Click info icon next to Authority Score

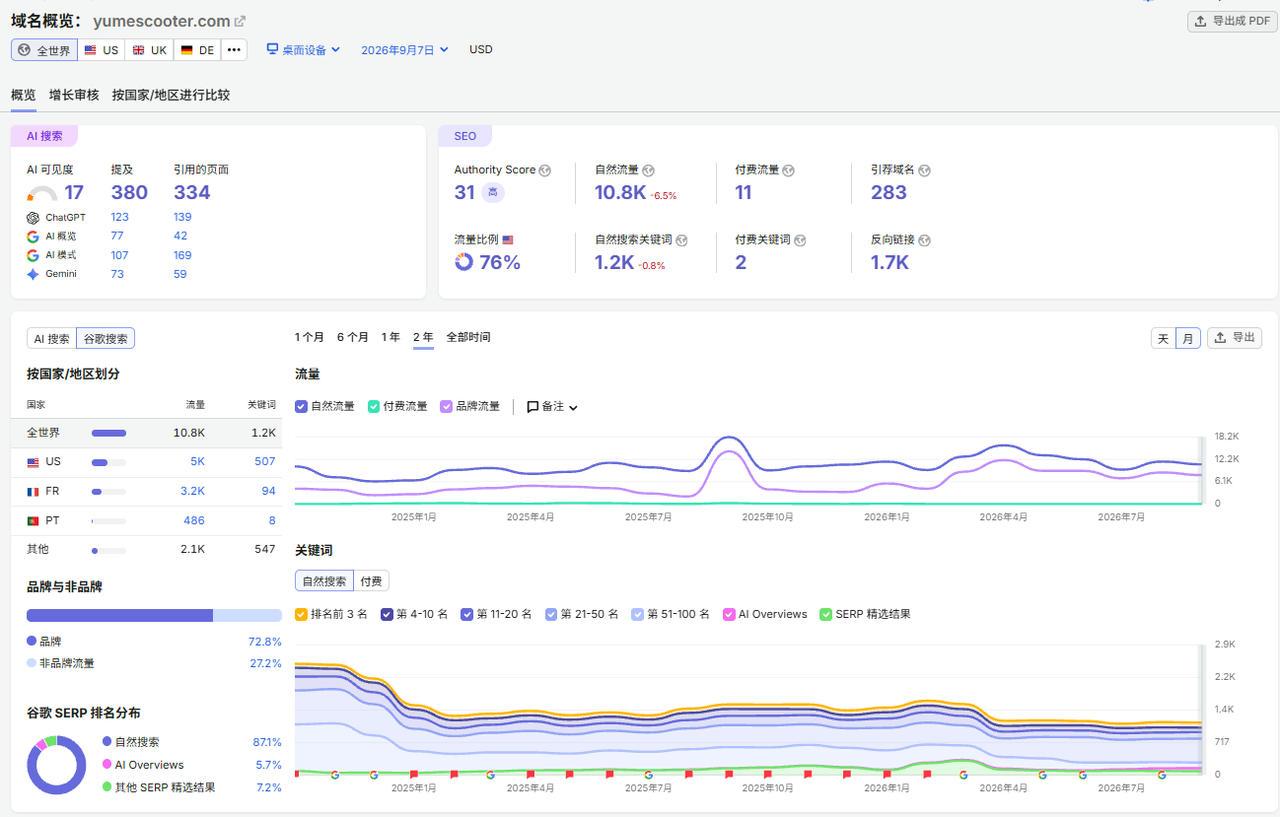(x=545, y=171)
